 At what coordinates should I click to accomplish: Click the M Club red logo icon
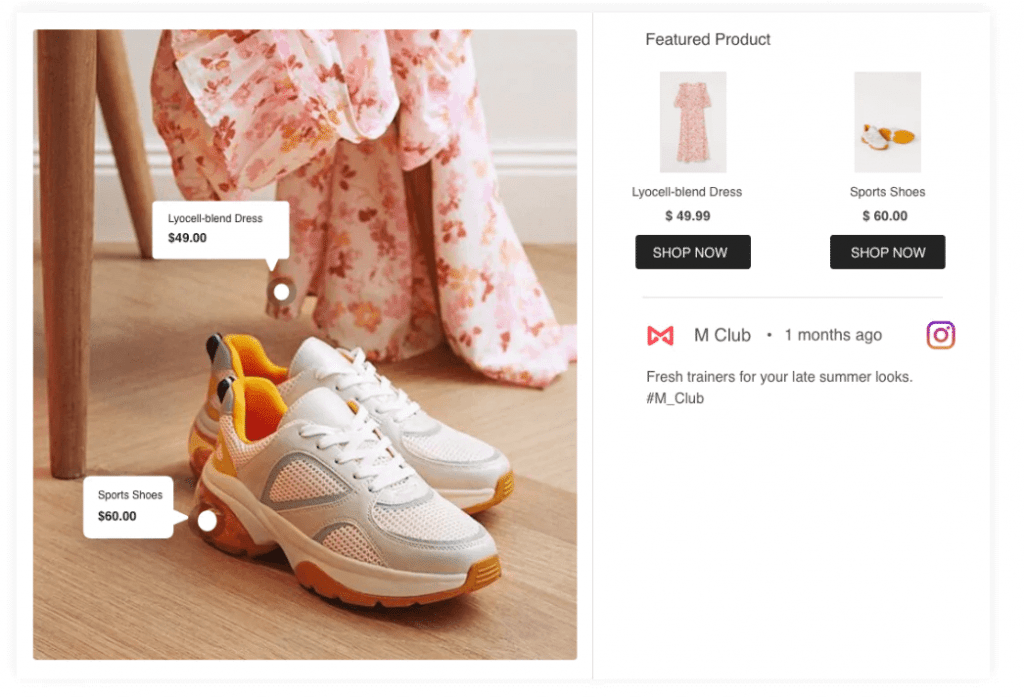tap(660, 336)
